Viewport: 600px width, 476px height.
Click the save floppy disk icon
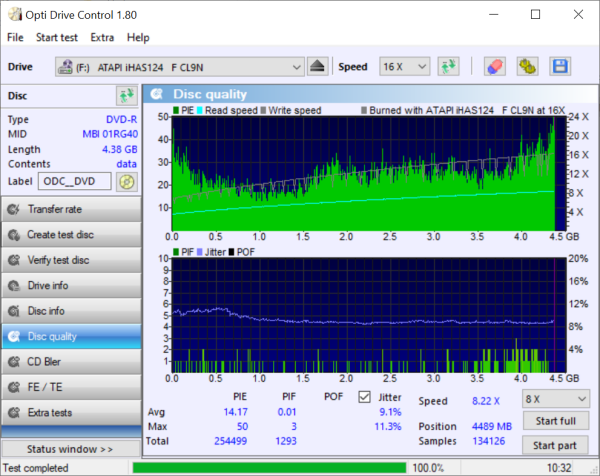point(559,67)
